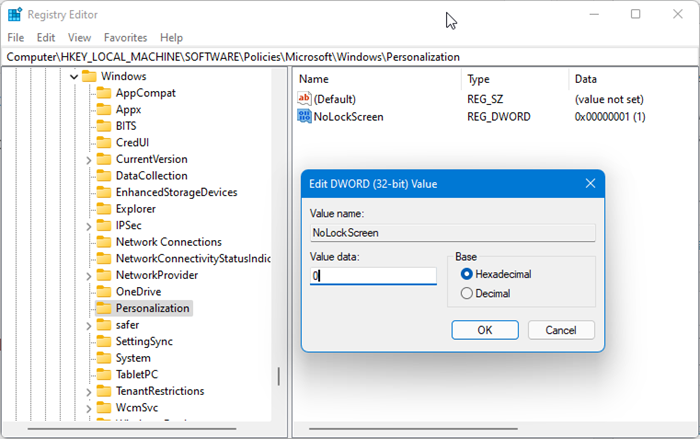Expand the NetworkProvider key

pos(89,275)
